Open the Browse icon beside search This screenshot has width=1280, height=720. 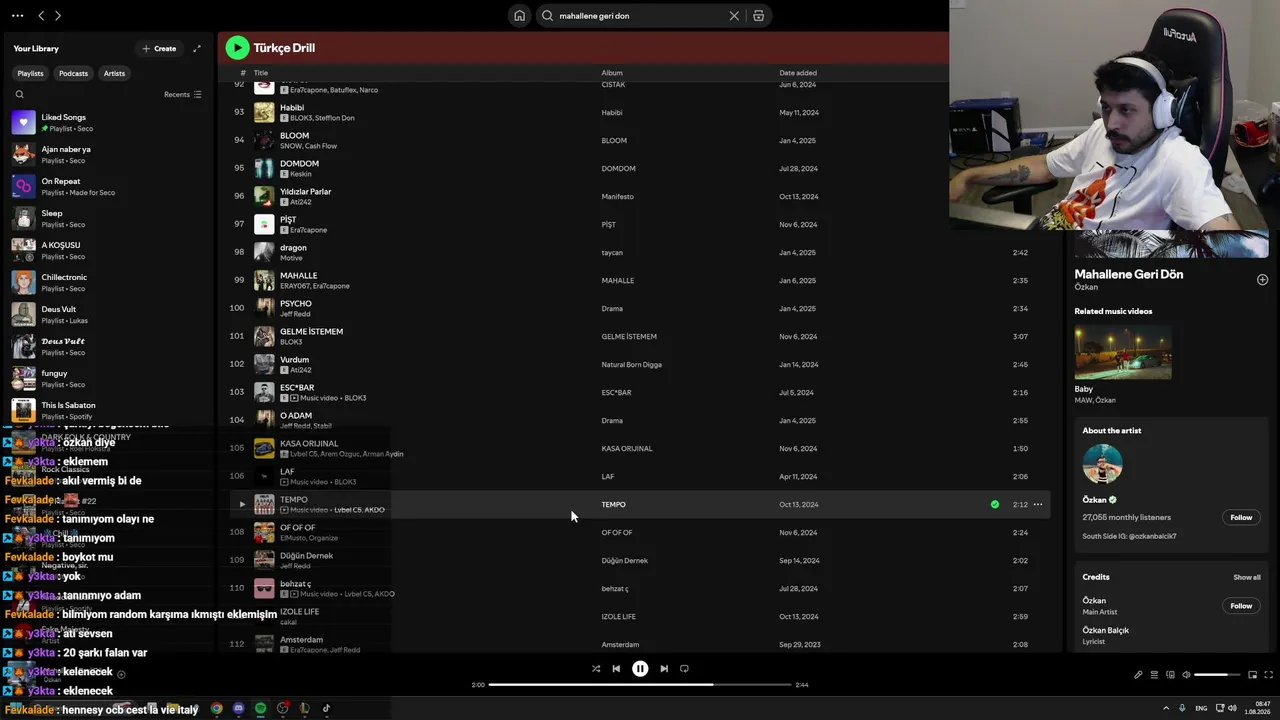[759, 16]
